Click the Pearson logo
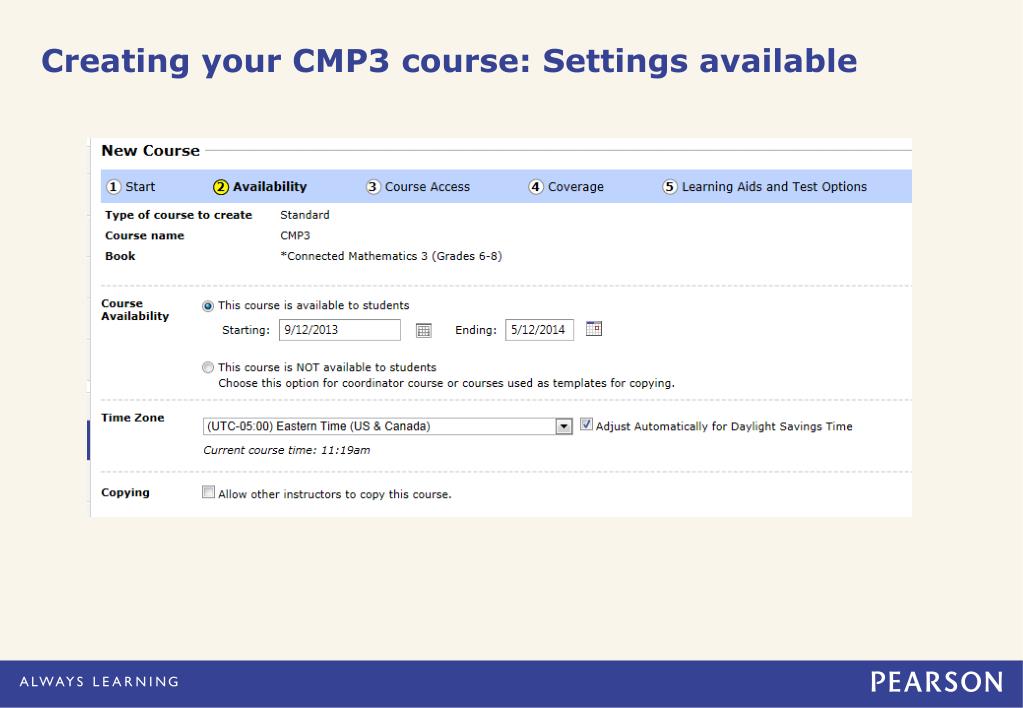The image size is (1023, 708). pyautogui.click(x=937, y=683)
